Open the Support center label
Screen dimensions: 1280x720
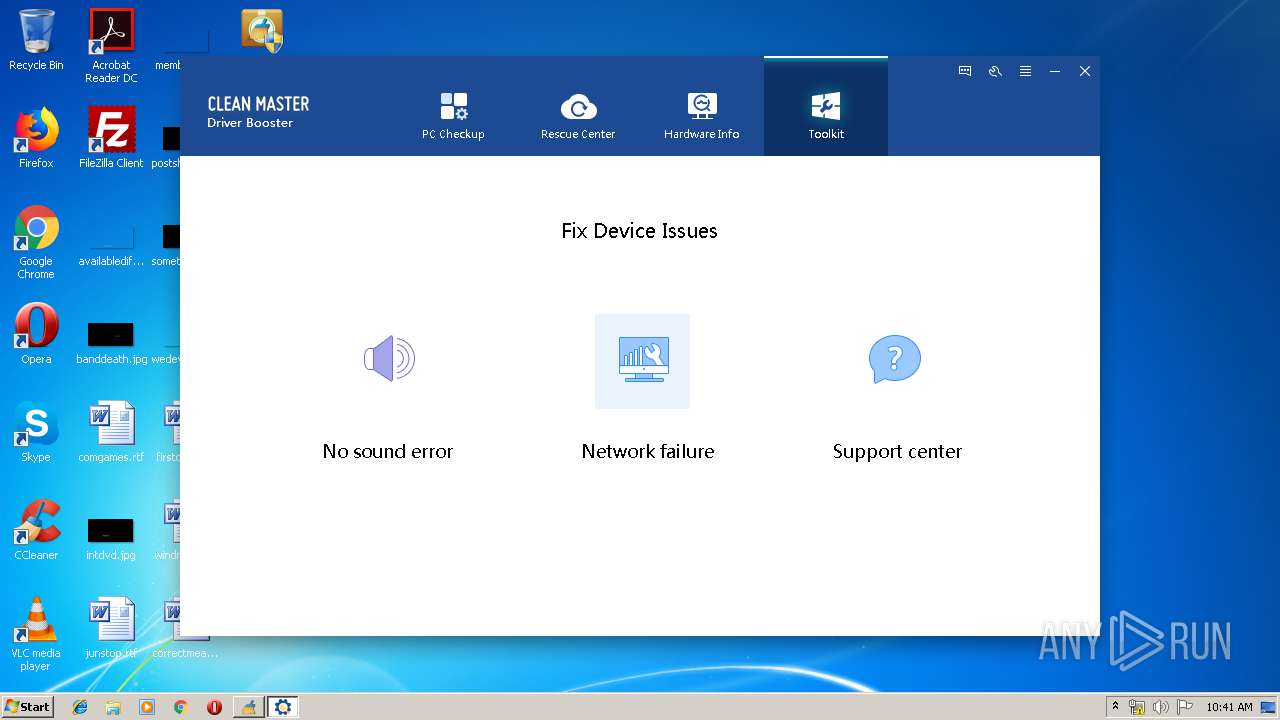coord(897,451)
